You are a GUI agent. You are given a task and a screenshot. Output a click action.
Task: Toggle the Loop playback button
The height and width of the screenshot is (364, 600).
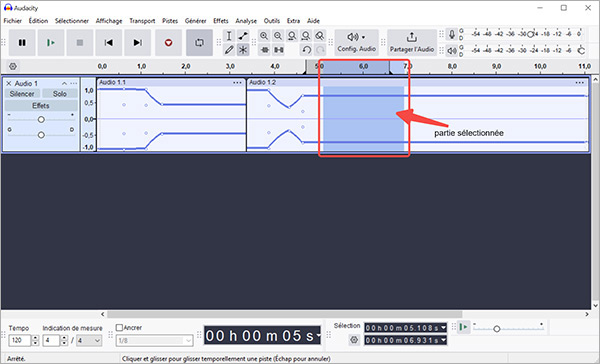tap(199, 42)
